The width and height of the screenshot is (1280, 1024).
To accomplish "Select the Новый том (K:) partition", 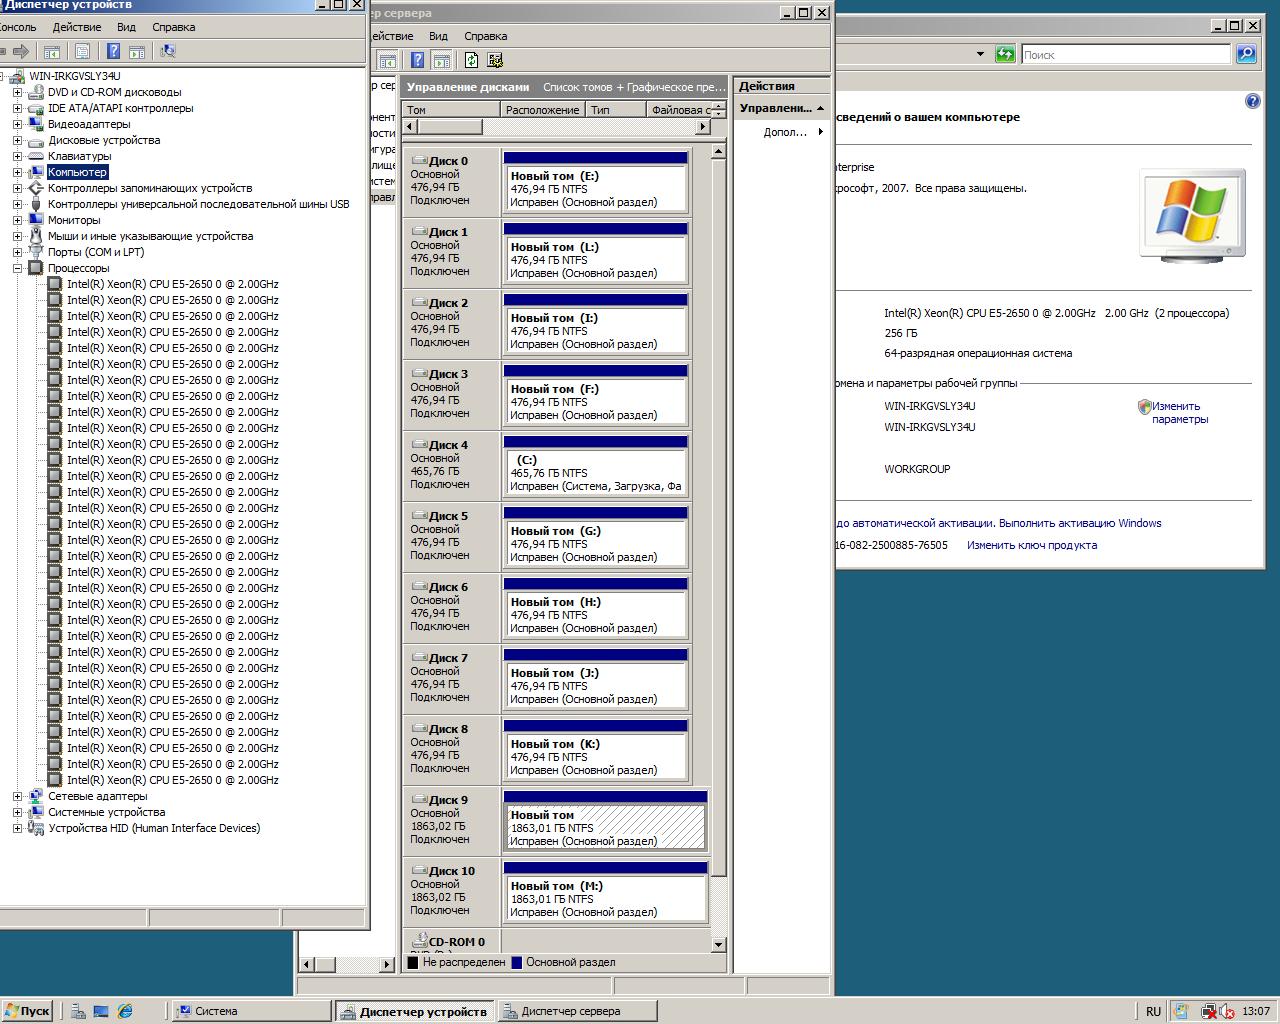I will click(x=596, y=751).
